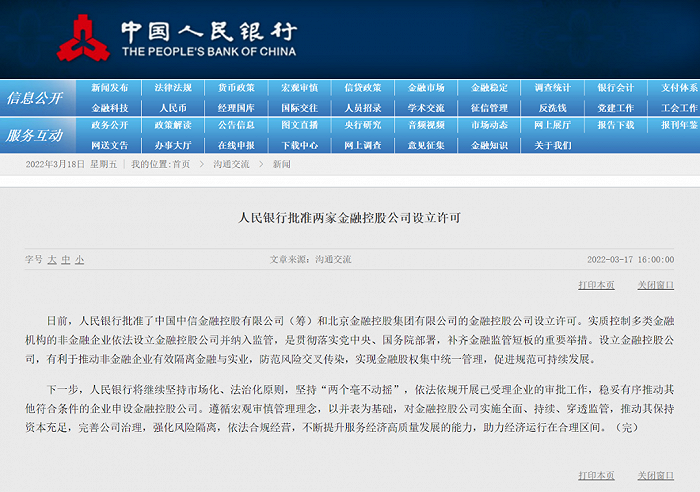Open the 新闻发布 menu item
This screenshot has height=492, width=700.
(x=109, y=88)
